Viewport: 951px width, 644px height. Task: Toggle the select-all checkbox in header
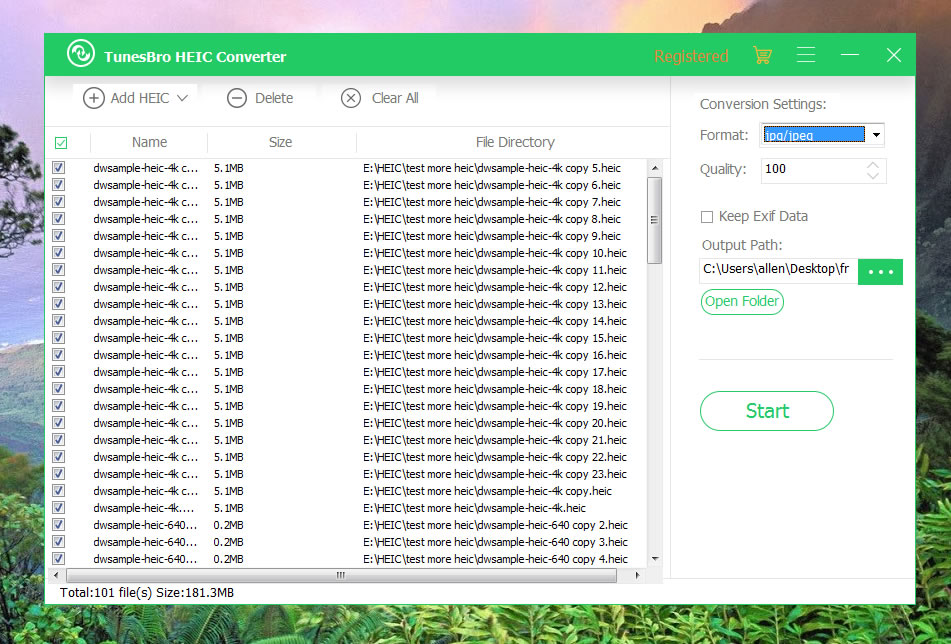(x=61, y=143)
